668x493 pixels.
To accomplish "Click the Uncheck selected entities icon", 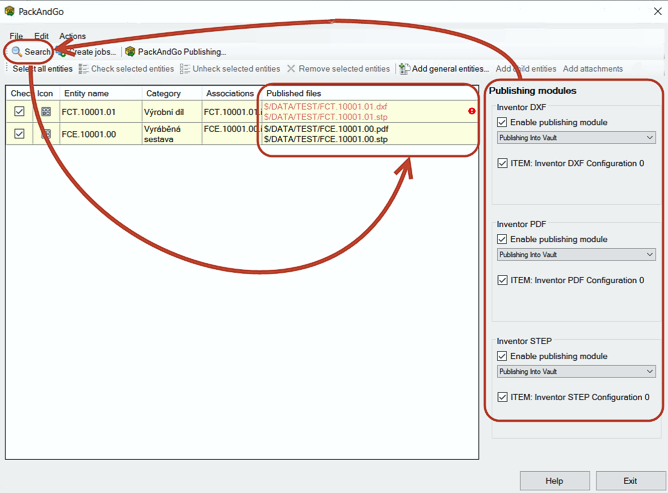I will (x=184, y=69).
